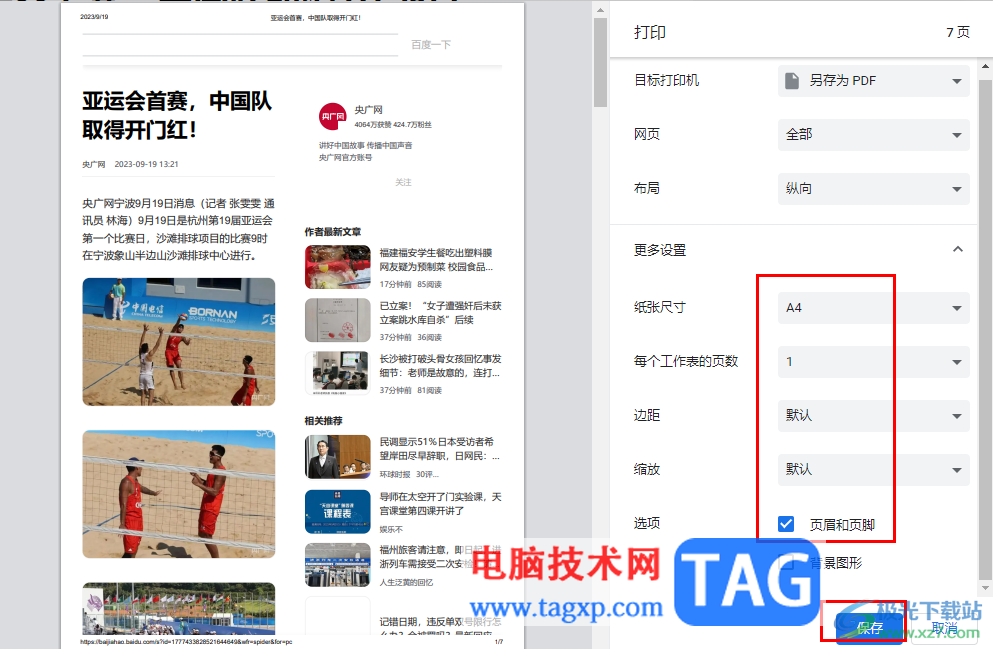
Task: Click the train station article thumbnail
Action: (x=338, y=565)
